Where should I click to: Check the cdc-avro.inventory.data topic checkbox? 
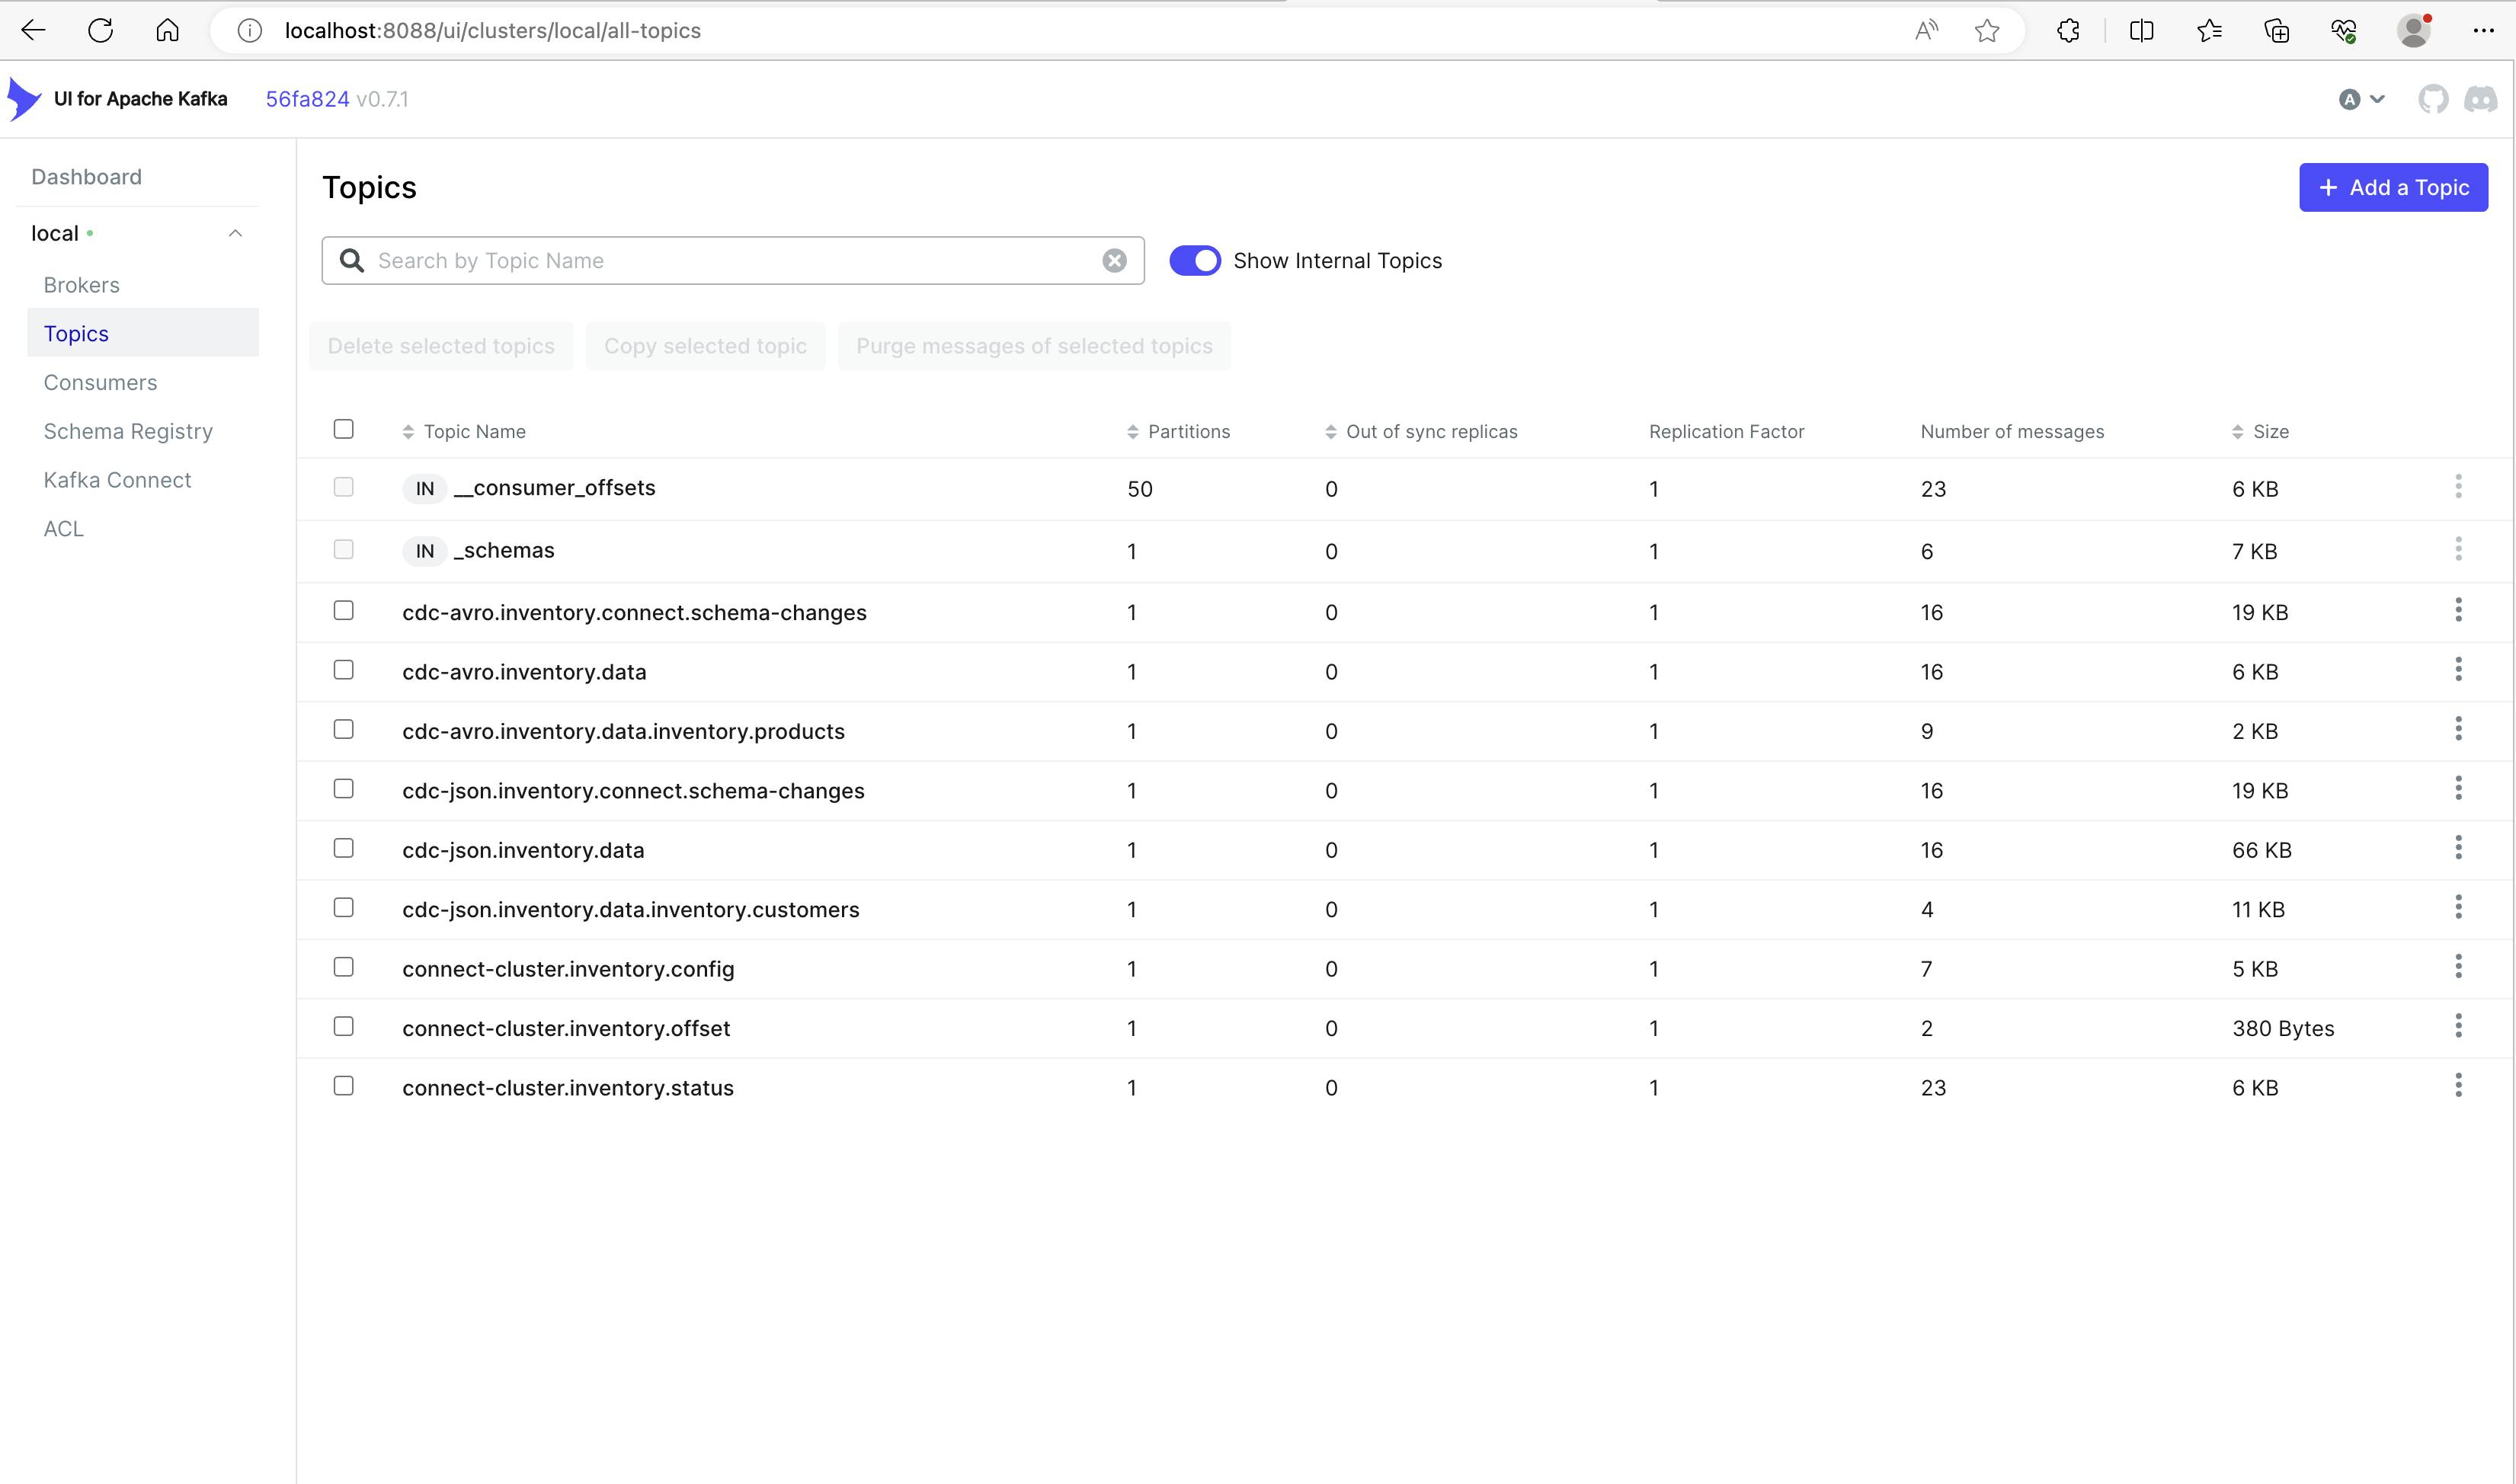343,670
